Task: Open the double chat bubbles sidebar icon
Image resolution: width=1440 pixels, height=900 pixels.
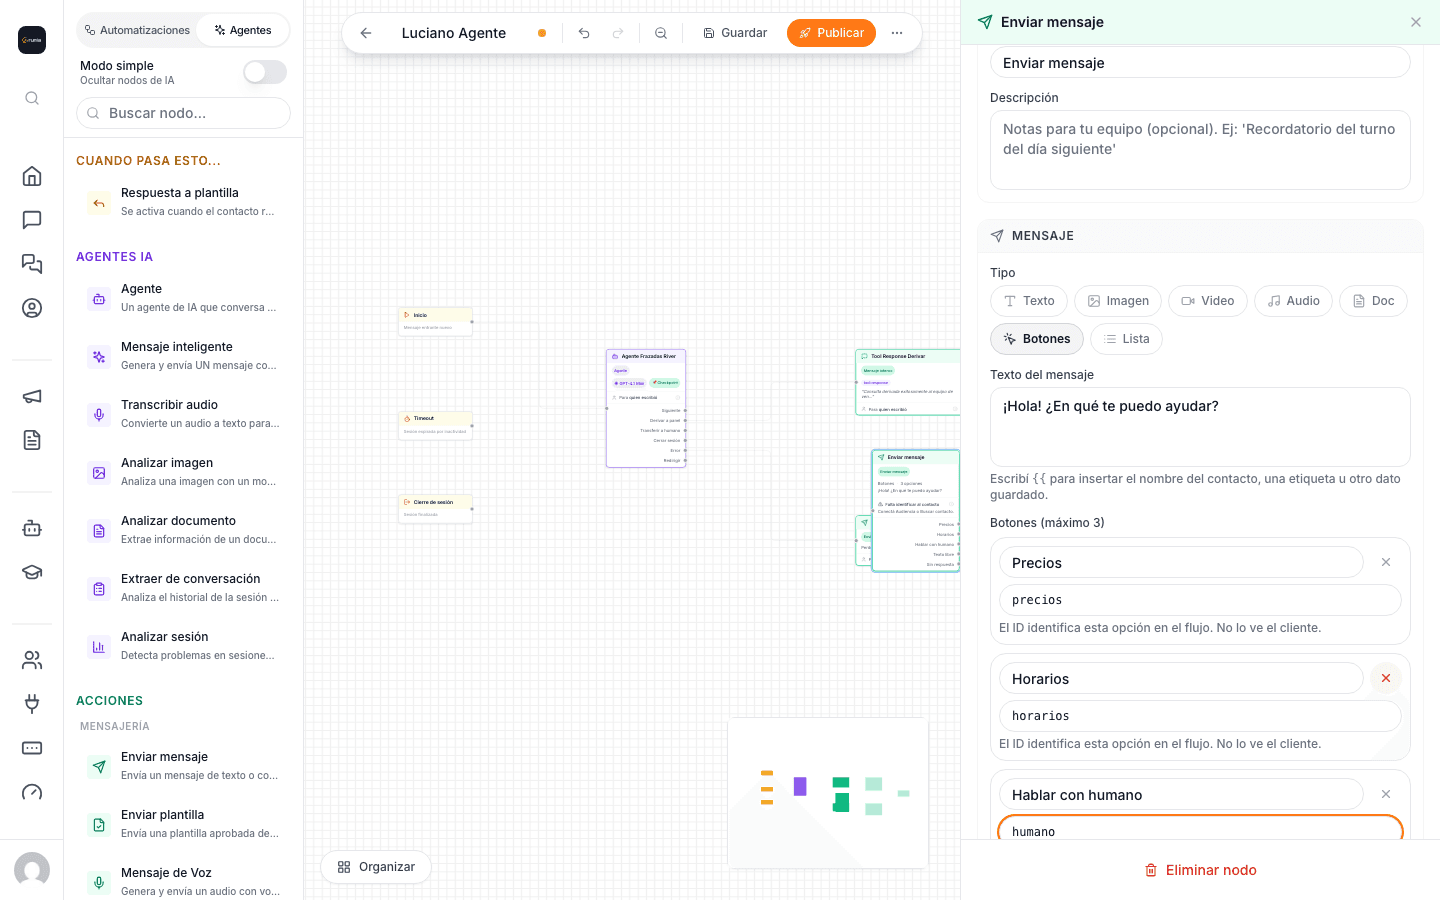Action: tap(32, 264)
